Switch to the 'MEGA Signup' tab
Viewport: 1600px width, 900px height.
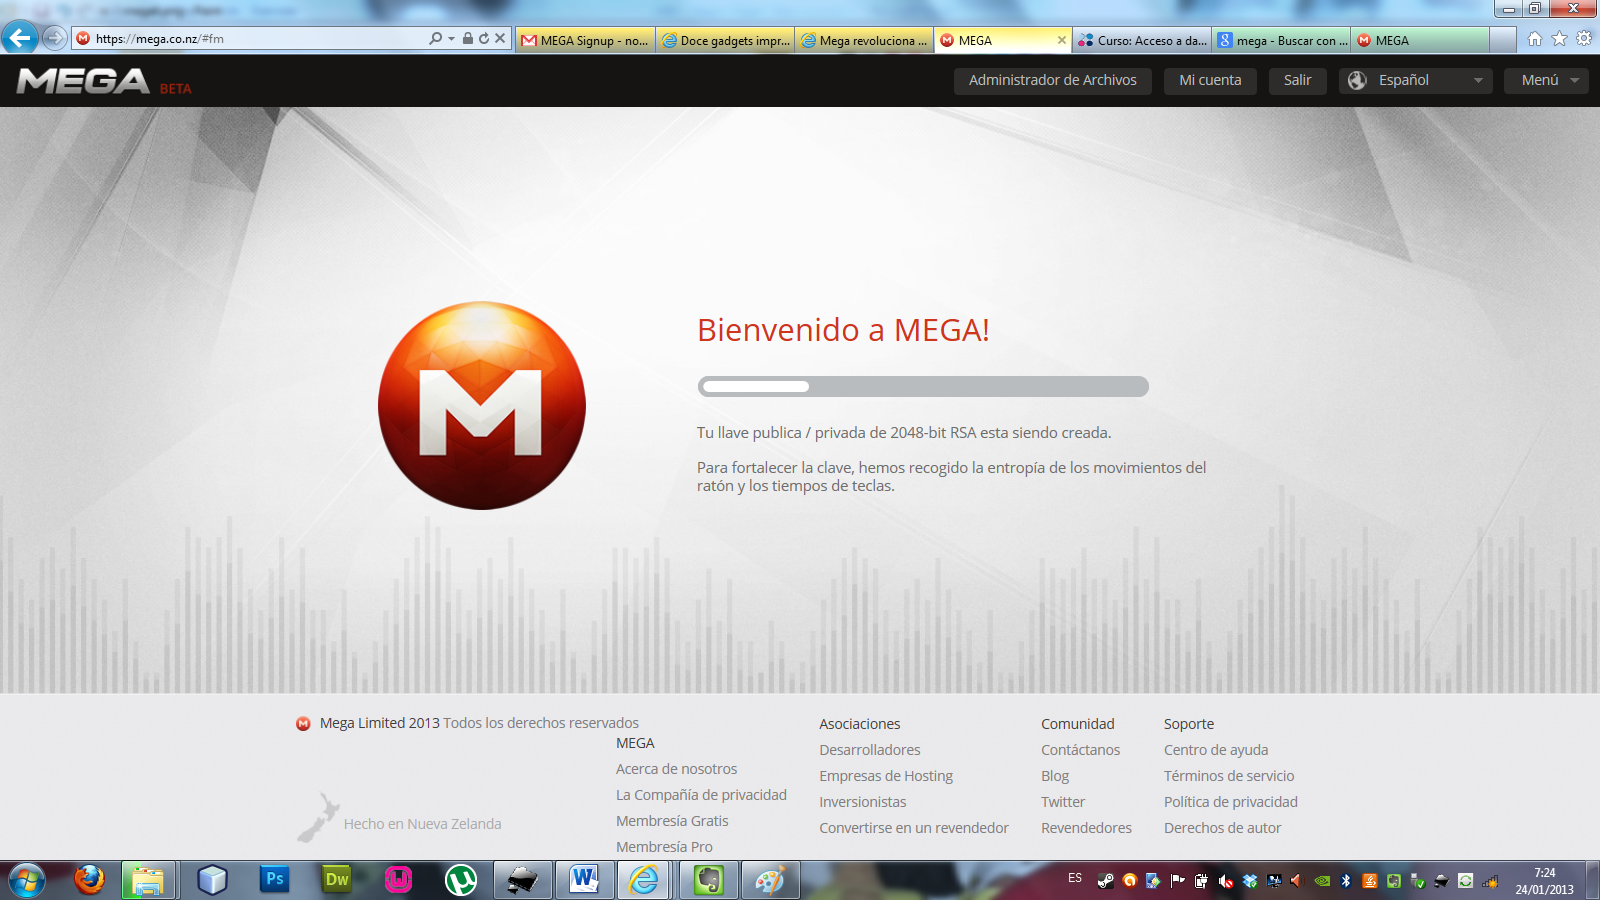click(x=585, y=40)
